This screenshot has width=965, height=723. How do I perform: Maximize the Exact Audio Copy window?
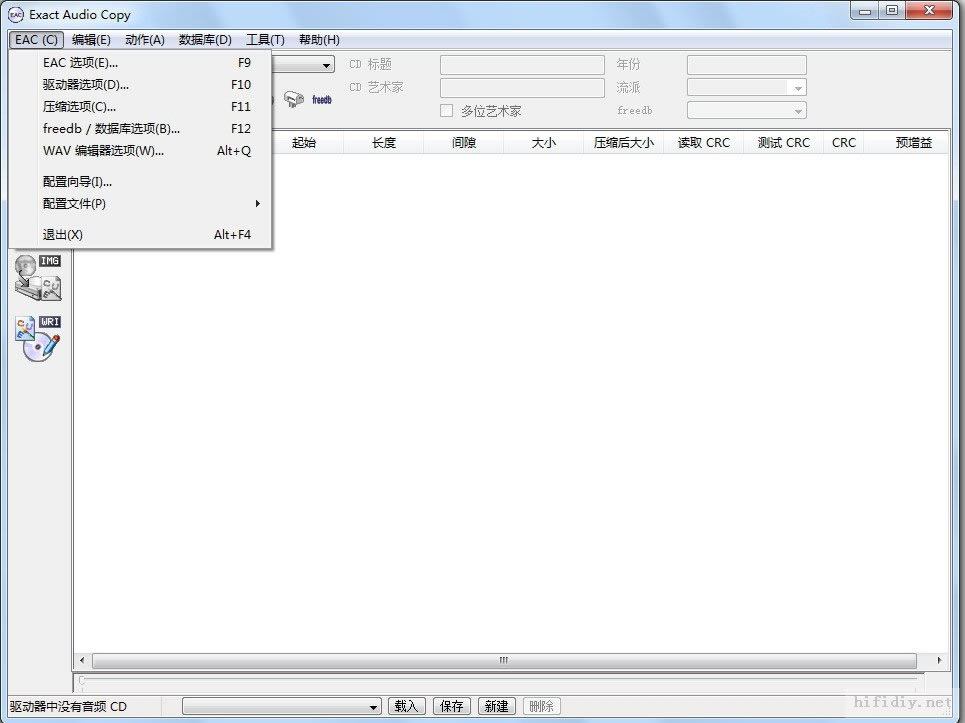[x=892, y=11]
